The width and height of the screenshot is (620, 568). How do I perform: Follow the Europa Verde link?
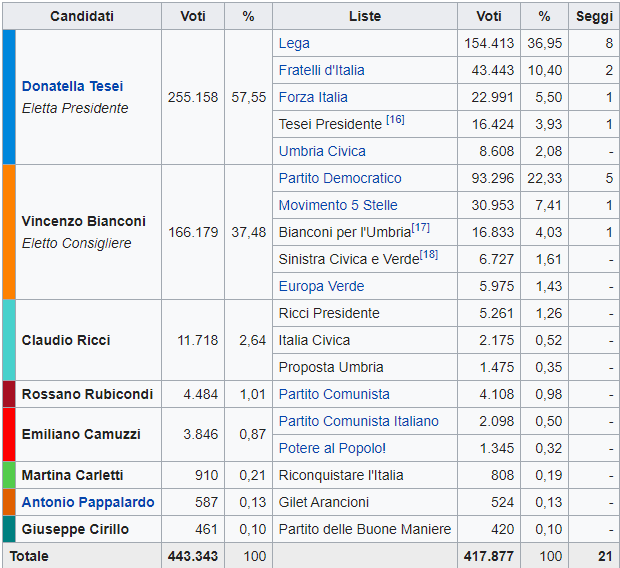click(x=321, y=286)
